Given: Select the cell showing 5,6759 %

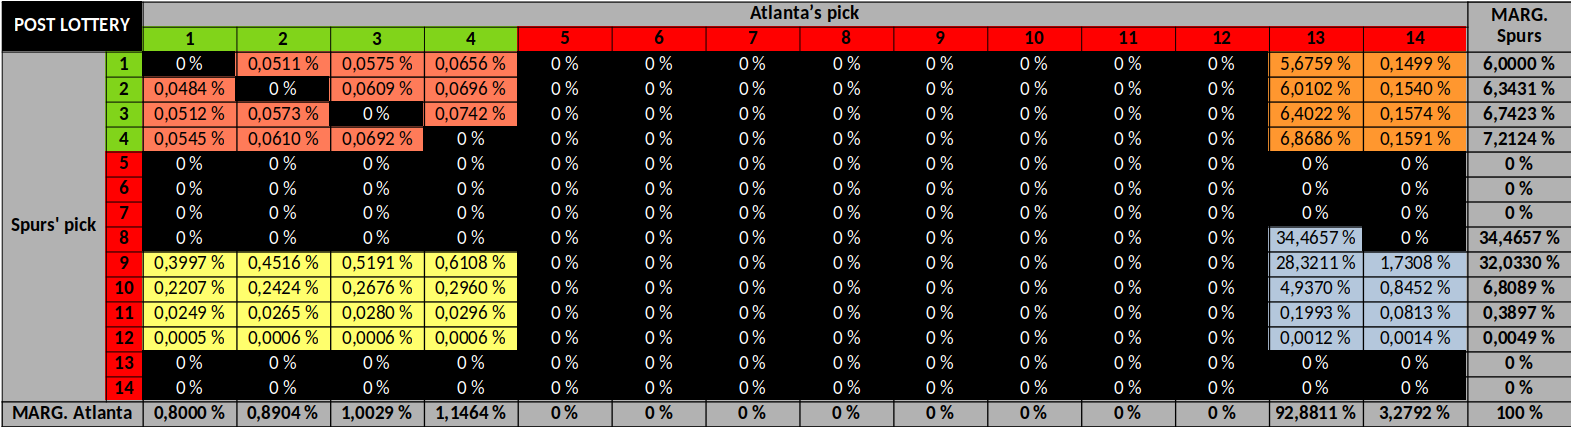Looking at the screenshot, I should coord(1315,64).
